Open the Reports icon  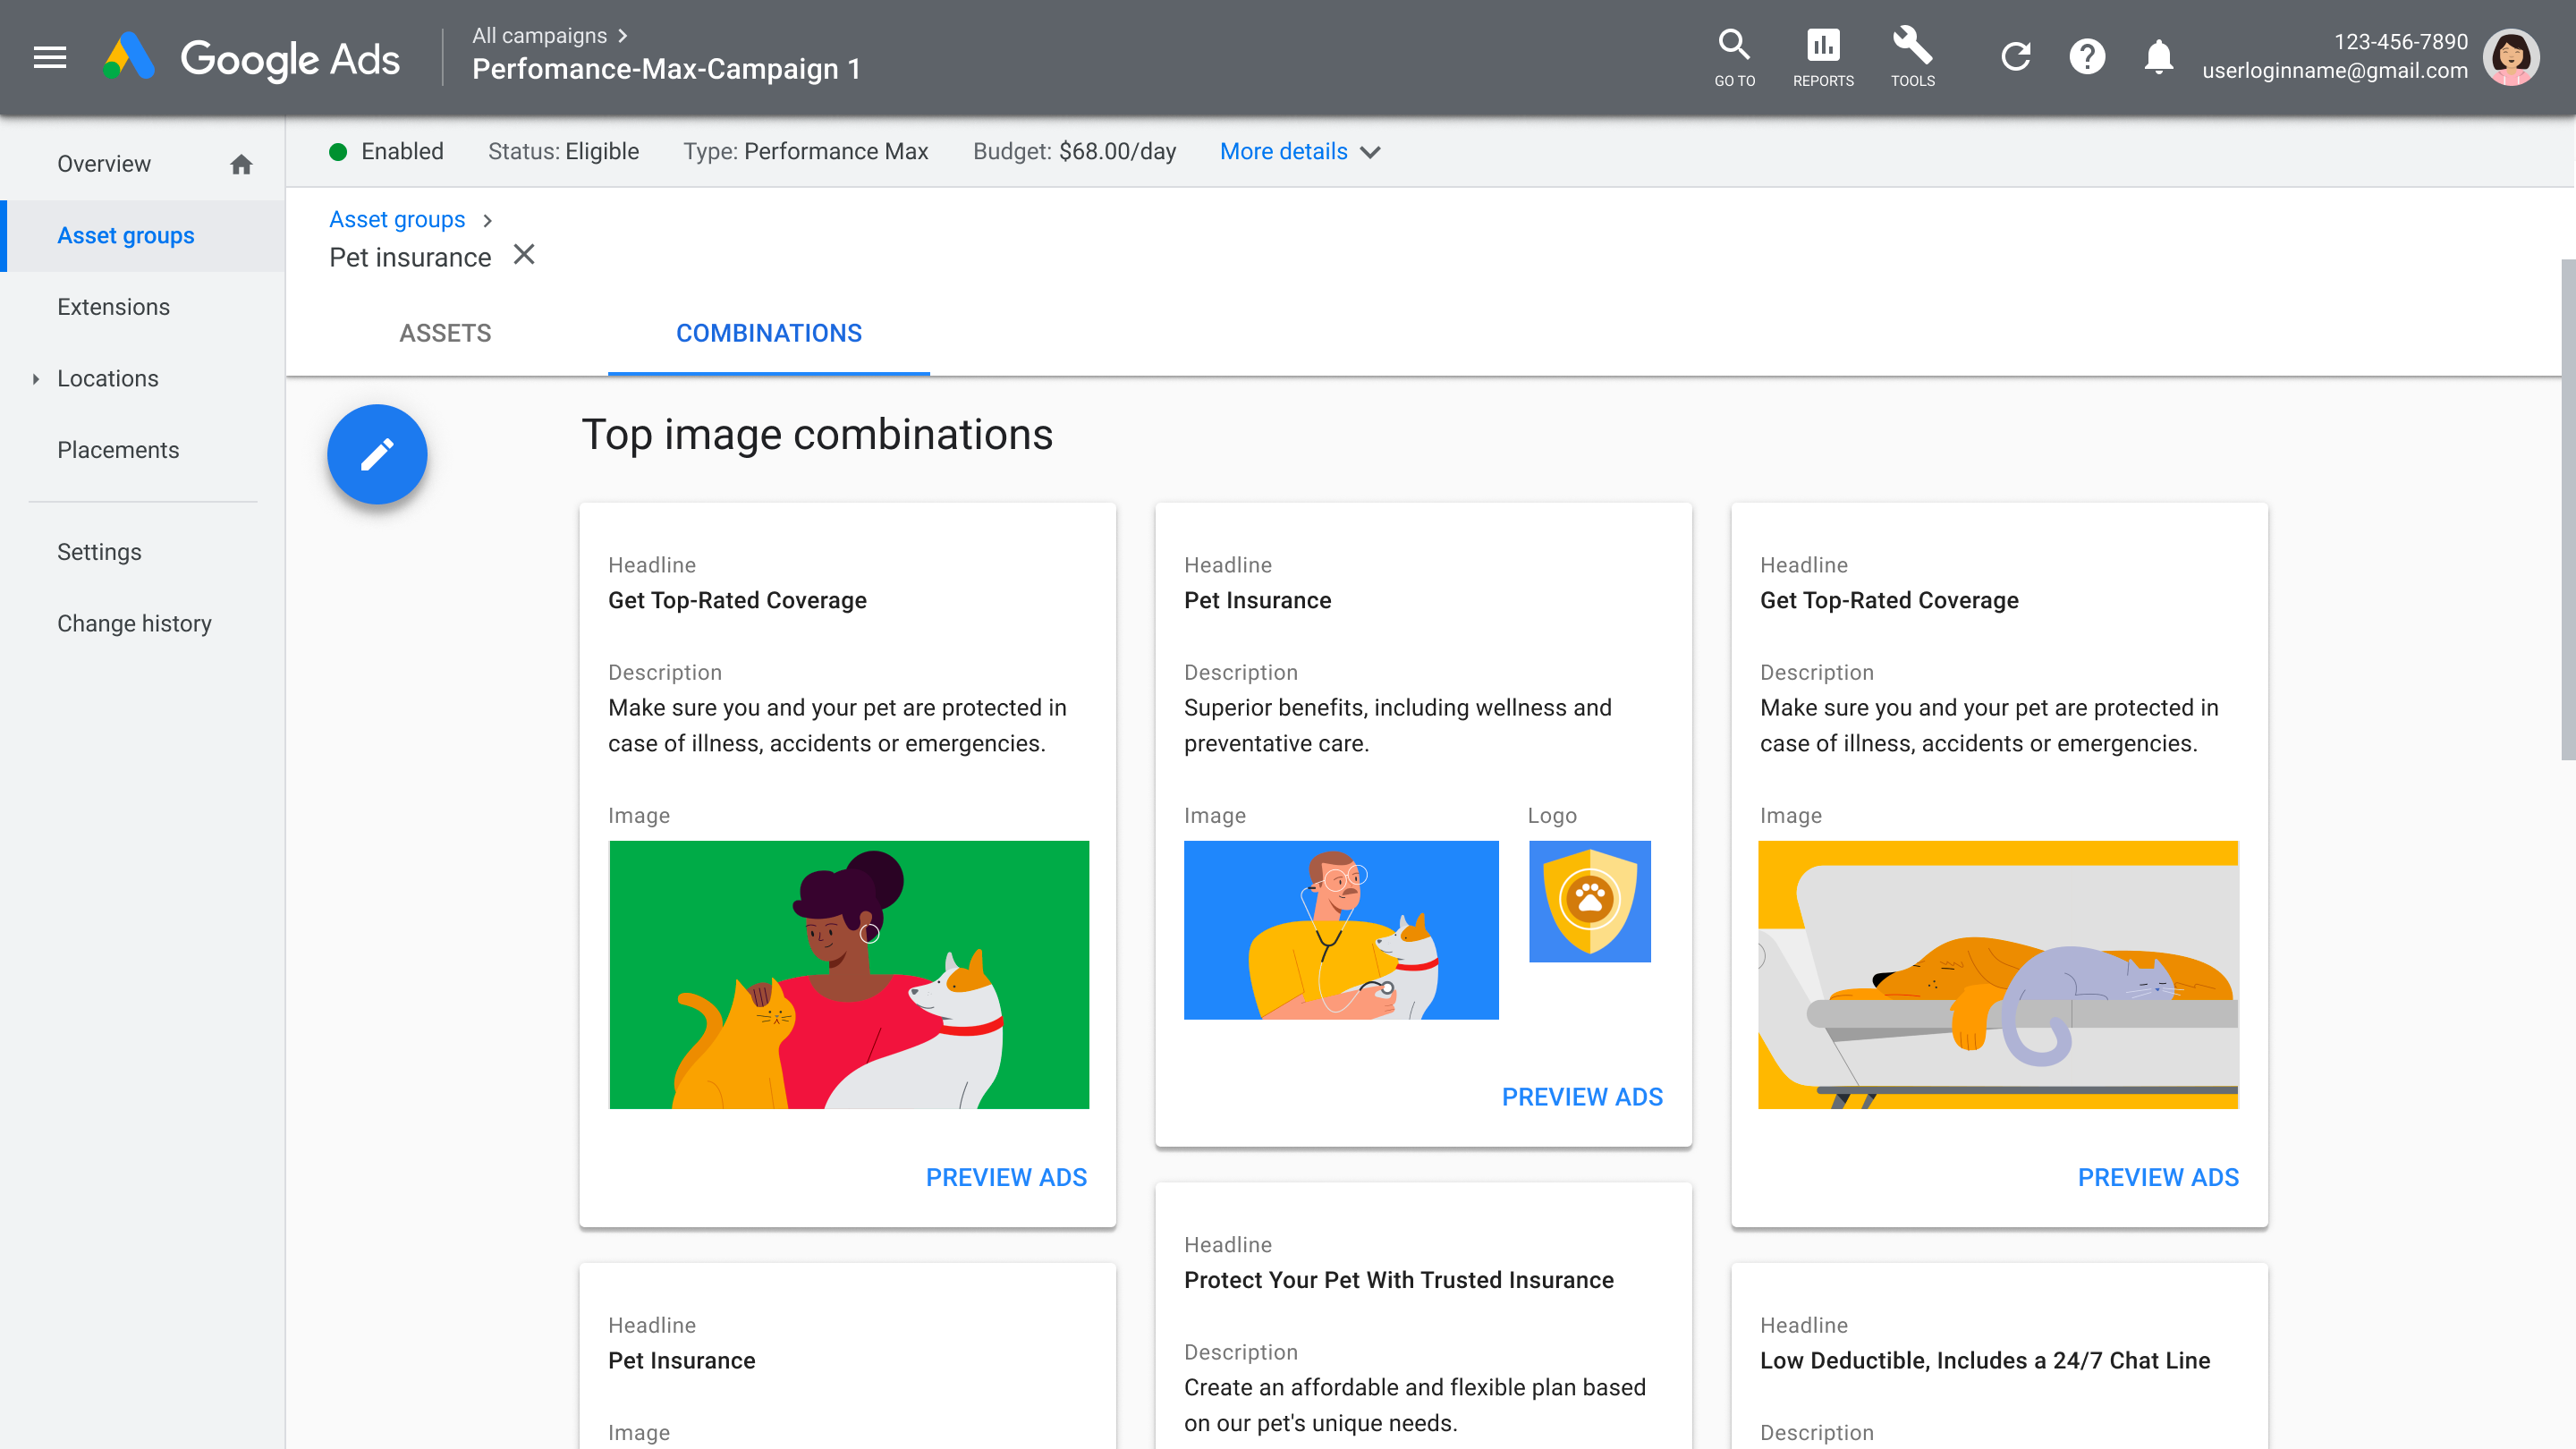click(1822, 46)
